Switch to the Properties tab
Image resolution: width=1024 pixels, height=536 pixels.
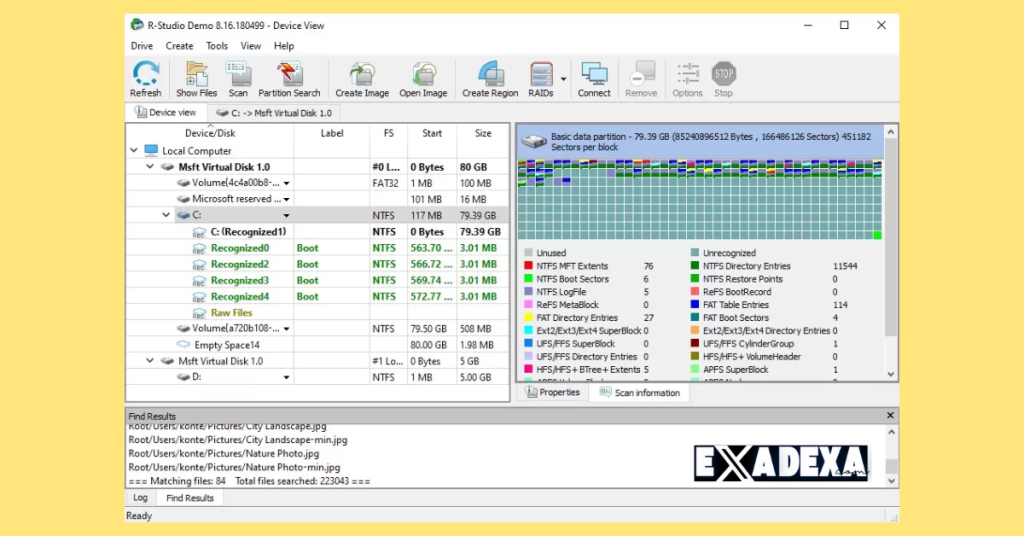pyautogui.click(x=552, y=392)
